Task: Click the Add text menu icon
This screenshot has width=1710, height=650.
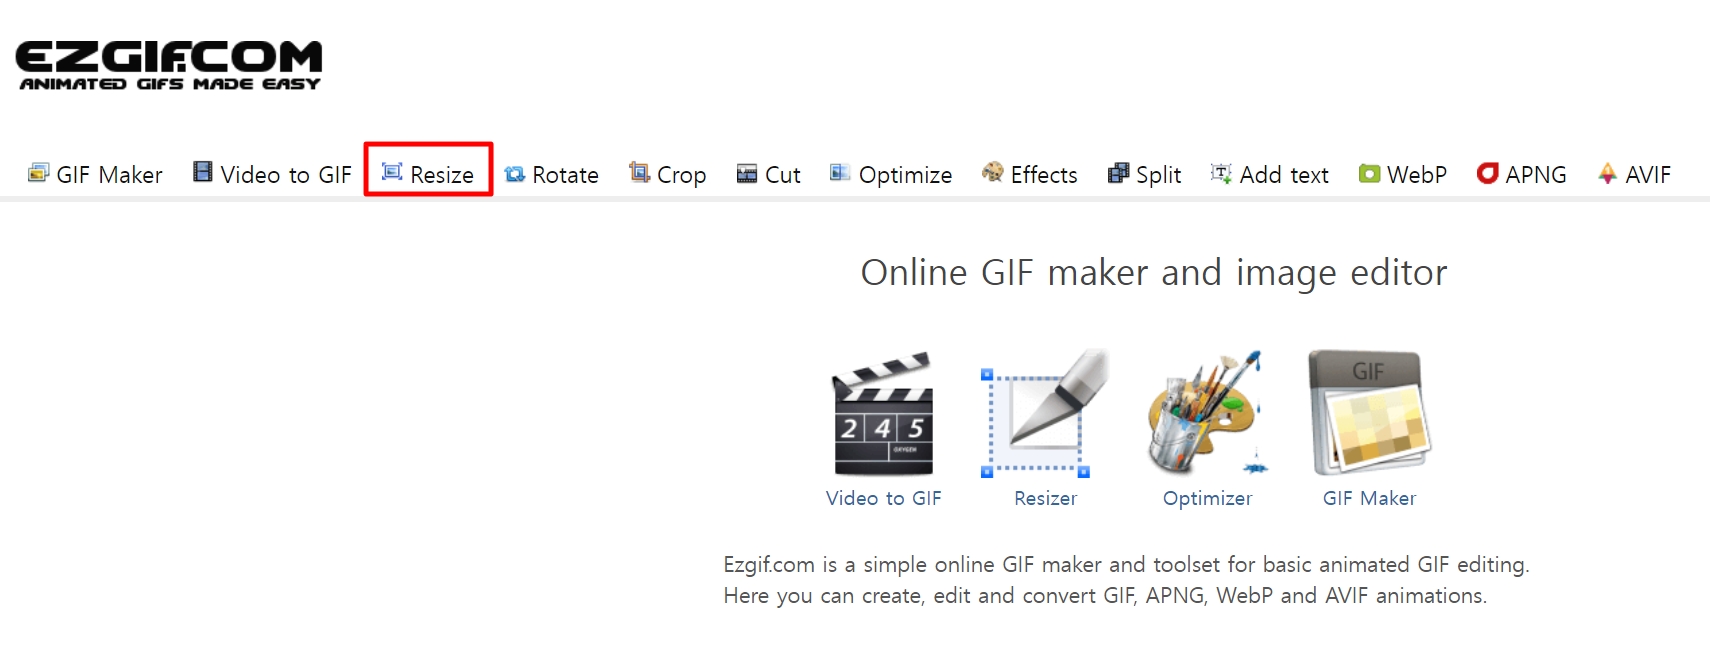Action: coord(1221,173)
